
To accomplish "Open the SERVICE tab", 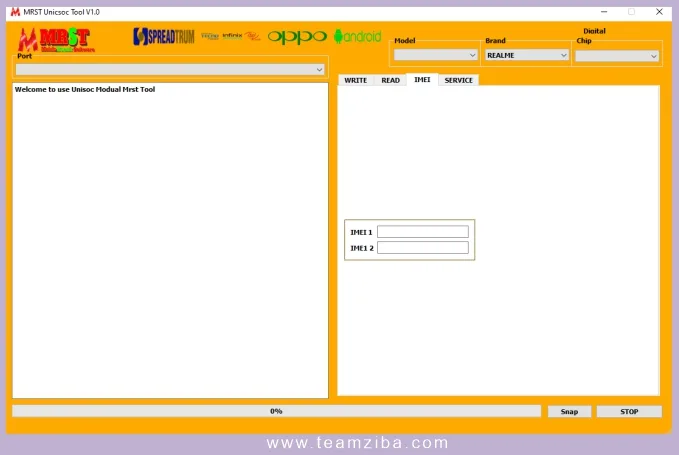I will 459,80.
